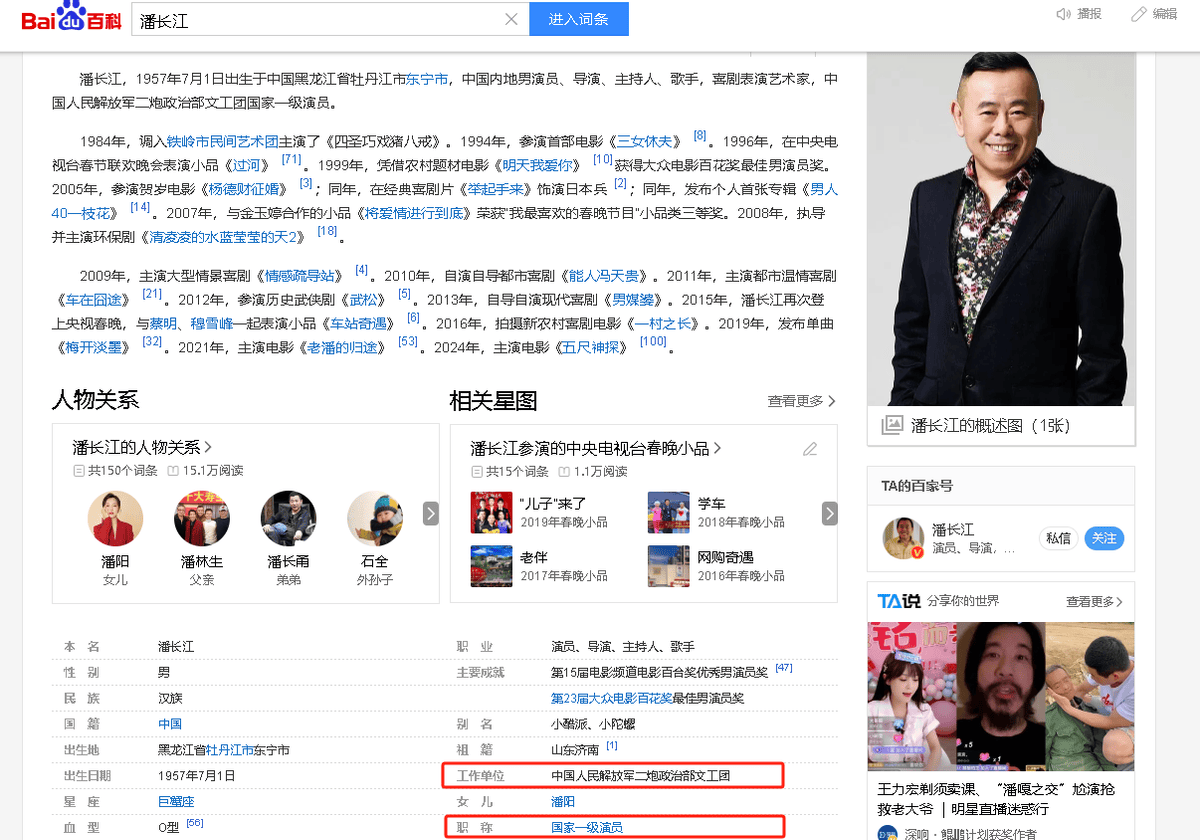Viewport: 1200px width, 840px height.
Task: Click the 私信 button
Action: tap(1058, 538)
